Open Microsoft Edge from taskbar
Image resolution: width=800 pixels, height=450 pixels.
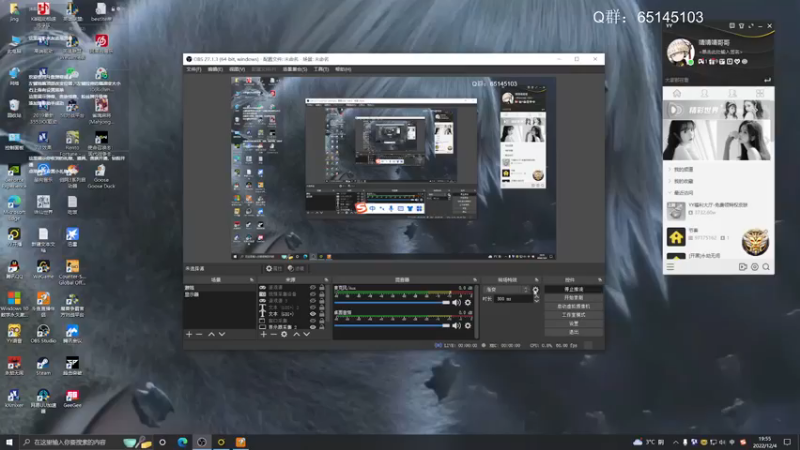coord(182,442)
